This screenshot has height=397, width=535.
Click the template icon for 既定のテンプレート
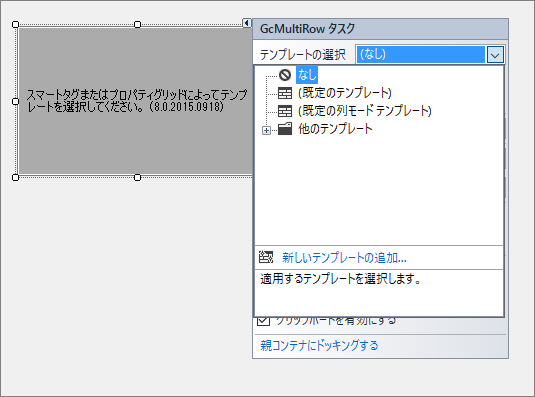pos(285,93)
